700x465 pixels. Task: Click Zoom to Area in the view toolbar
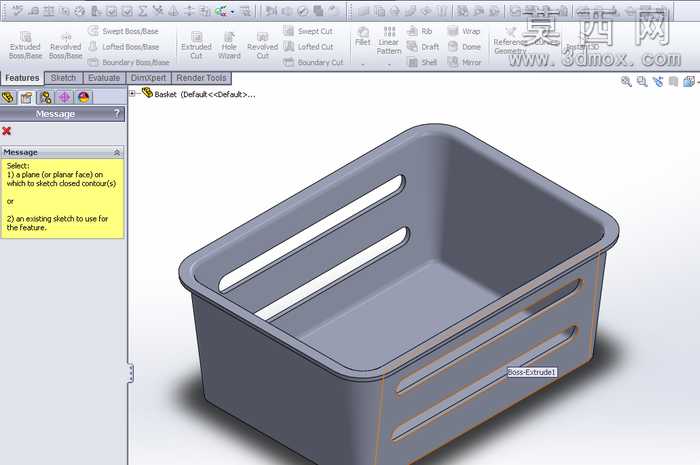[642, 81]
